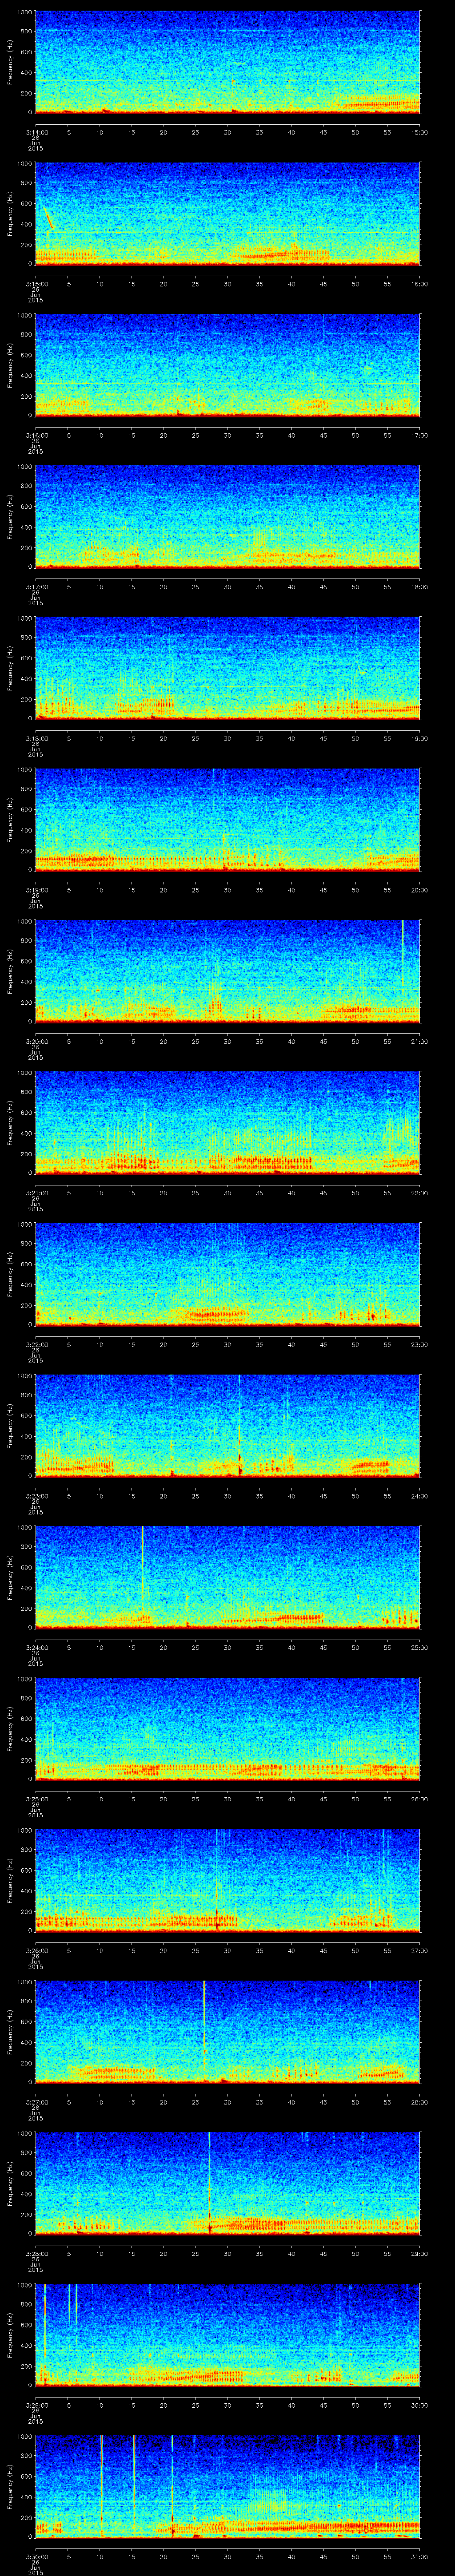This screenshot has width=455, height=2576.
Task: Click the 21:00 end time label
Action: 420,1041
